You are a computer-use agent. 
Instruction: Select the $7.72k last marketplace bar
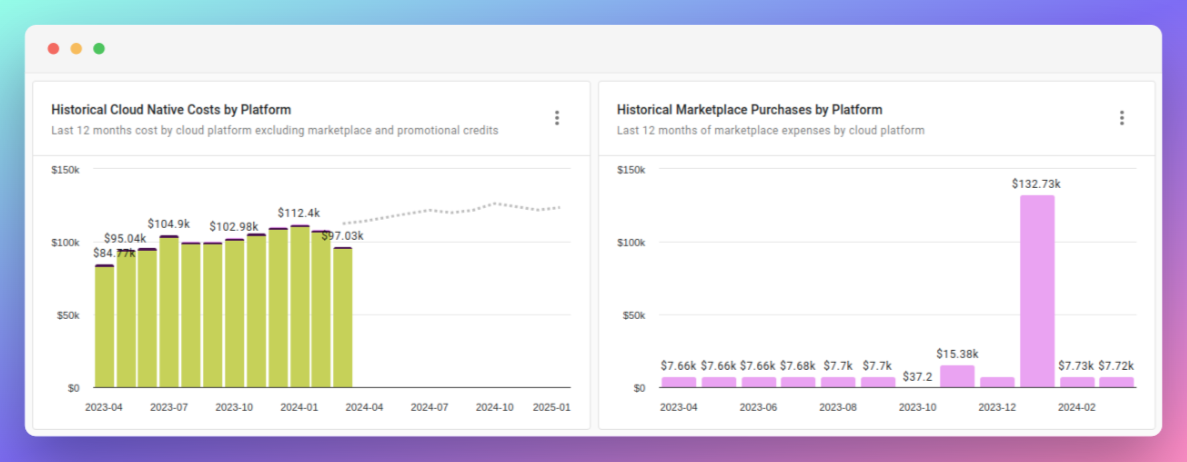(1116, 382)
